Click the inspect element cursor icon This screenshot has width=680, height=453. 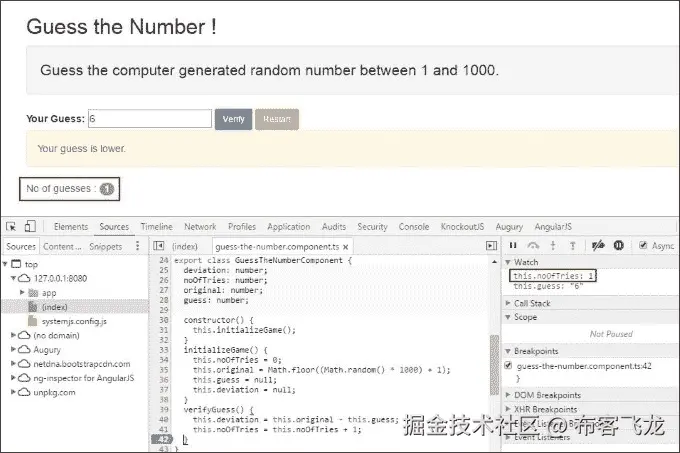click(x=11, y=226)
